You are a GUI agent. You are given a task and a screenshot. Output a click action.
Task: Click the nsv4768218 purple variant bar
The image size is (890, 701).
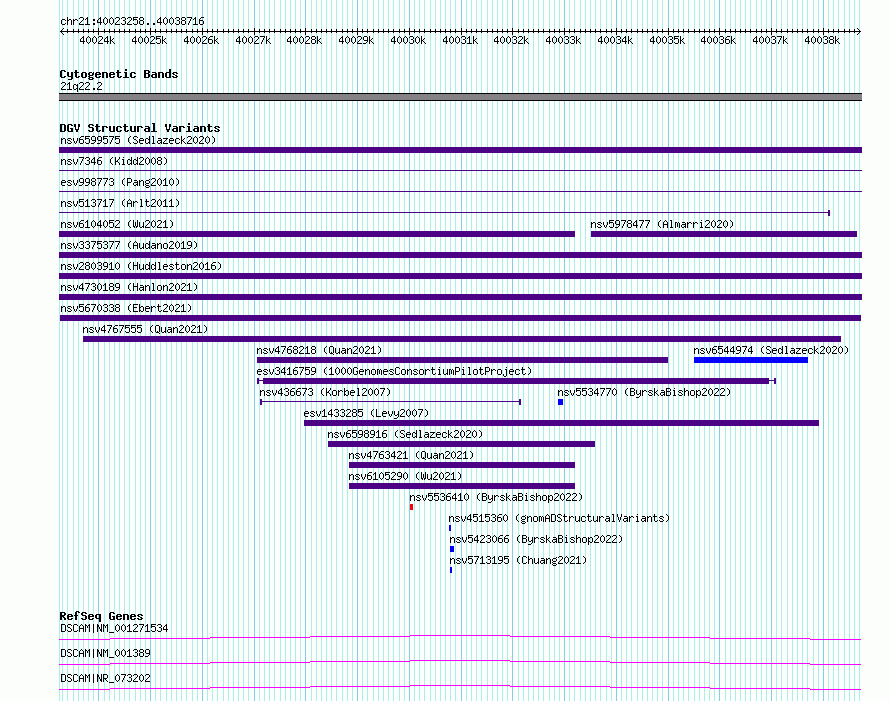pyautogui.click(x=462, y=360)
